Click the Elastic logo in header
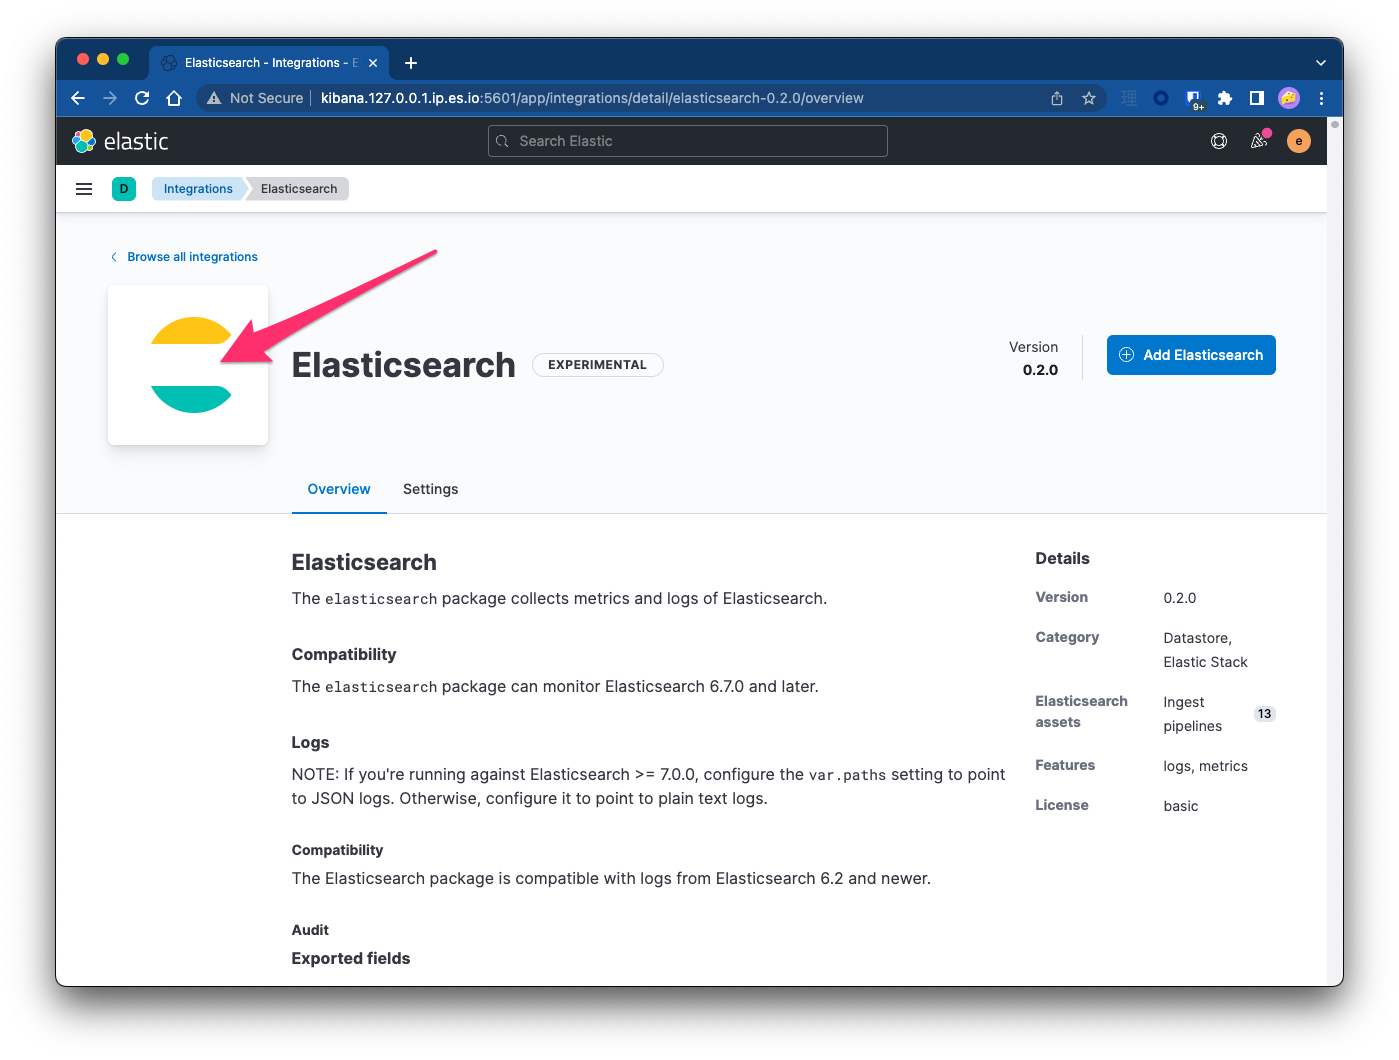Viewport: 1399px width, 1060px height. pyautogui.click(x=120, y=141)
